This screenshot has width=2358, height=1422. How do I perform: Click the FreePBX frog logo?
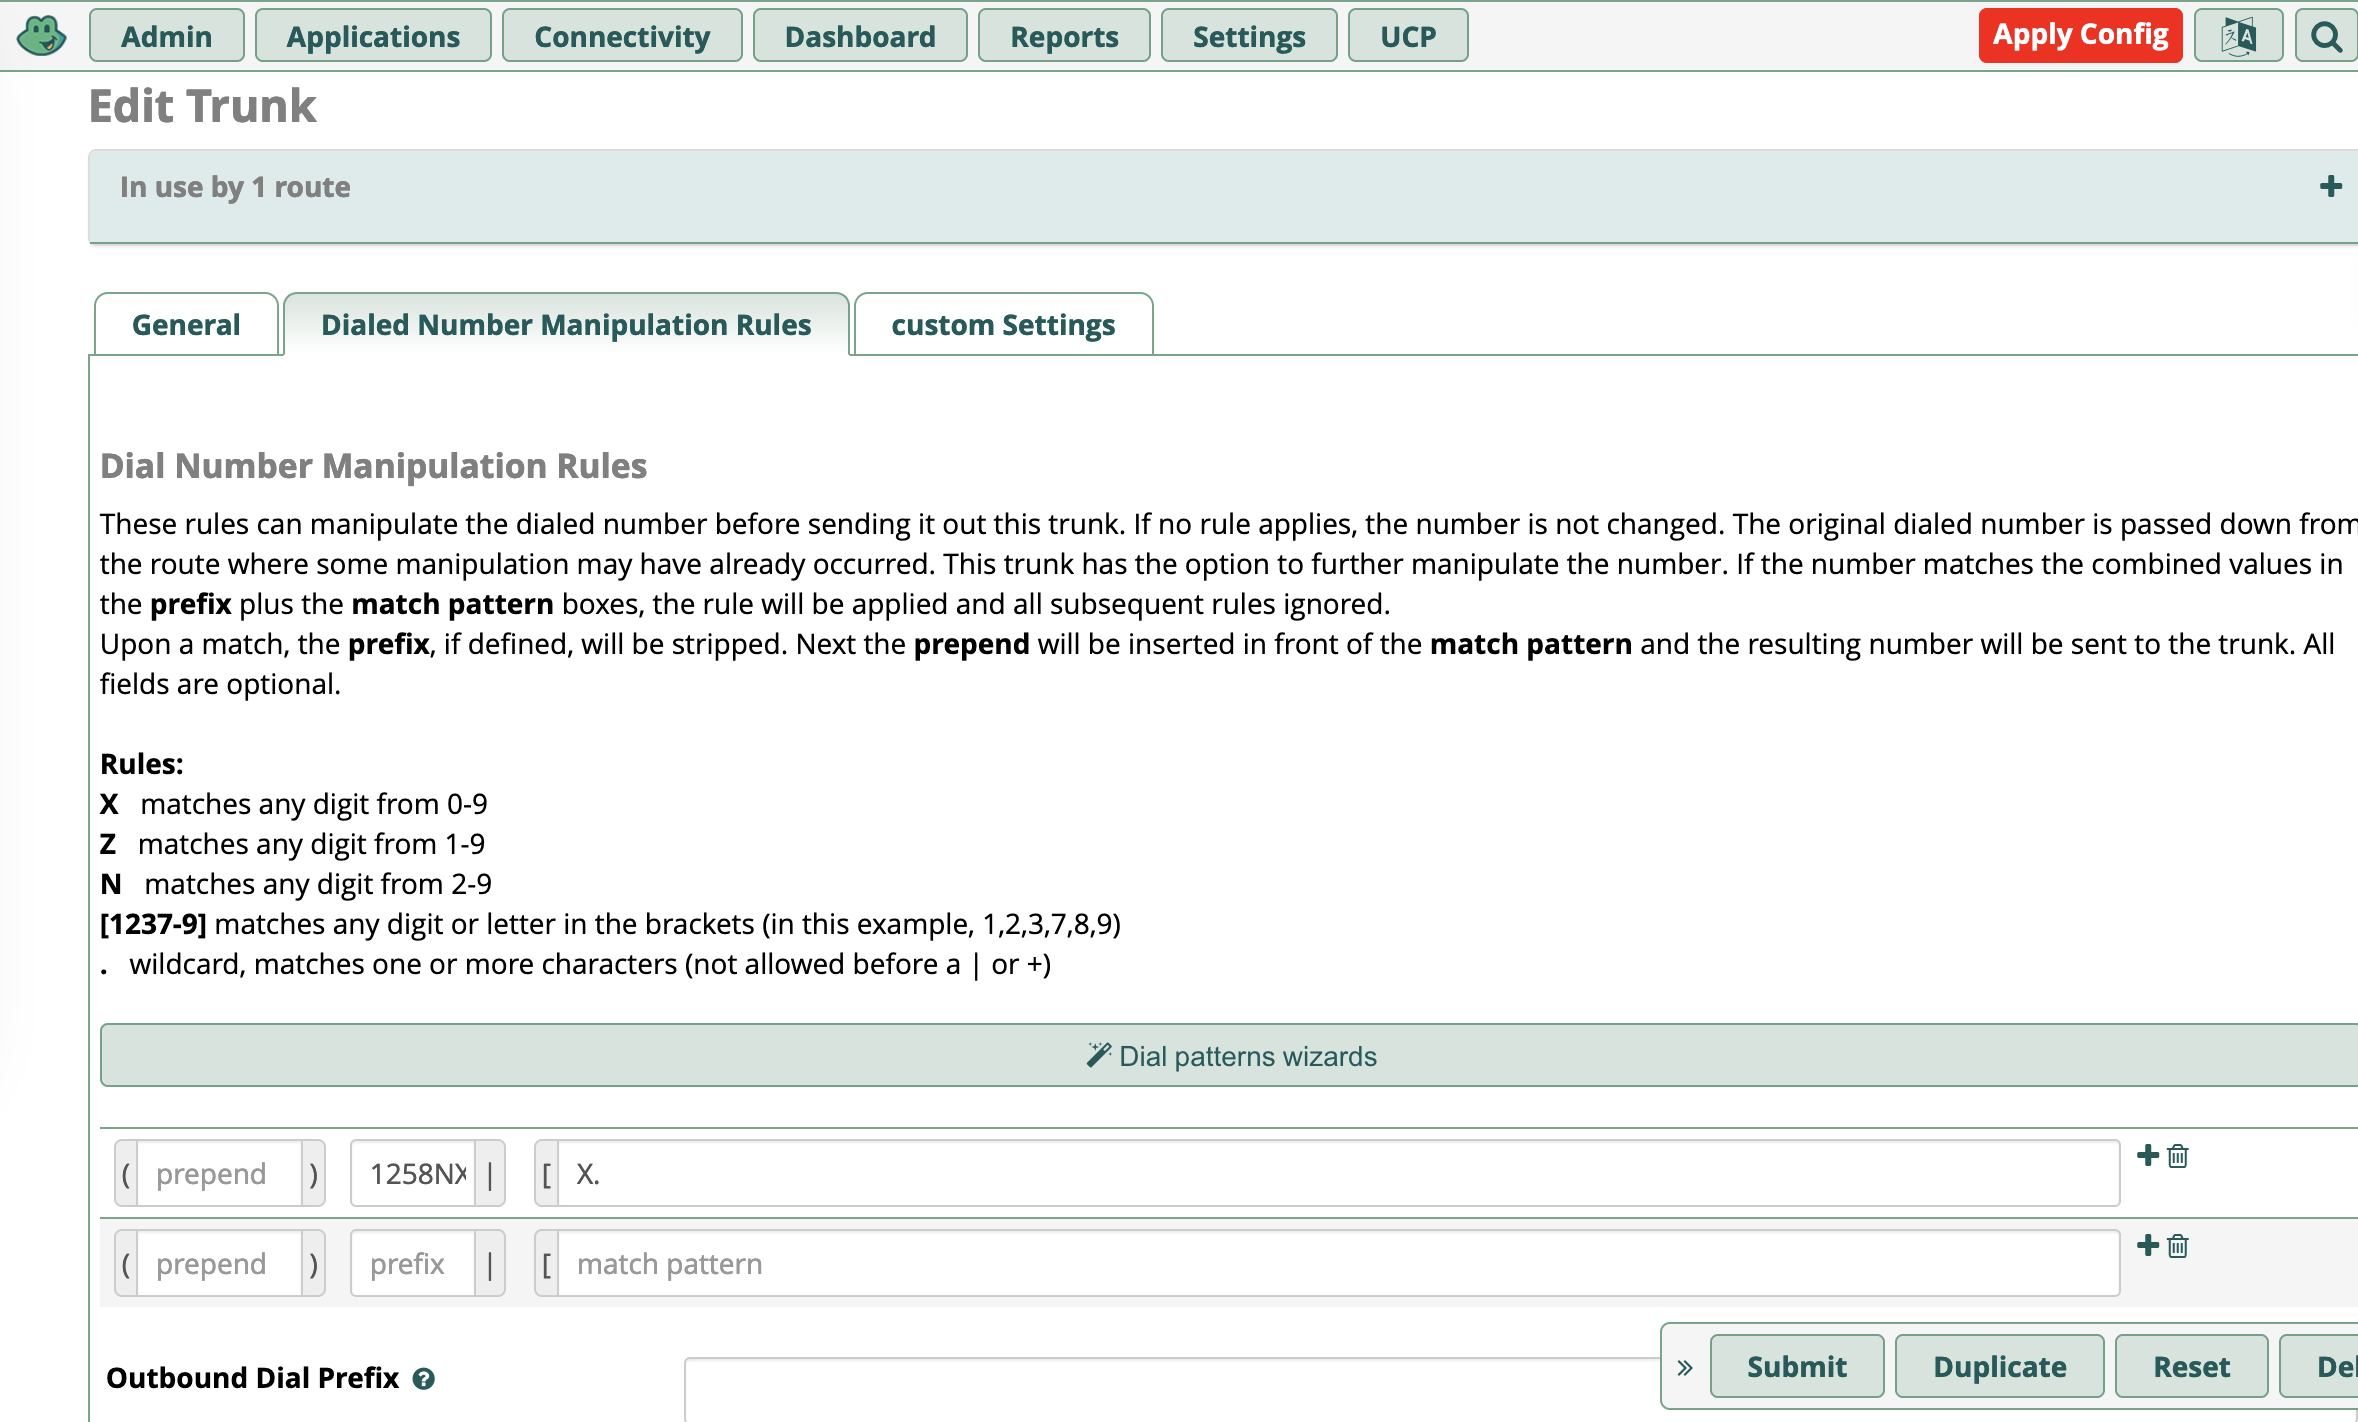click(42, 35)
